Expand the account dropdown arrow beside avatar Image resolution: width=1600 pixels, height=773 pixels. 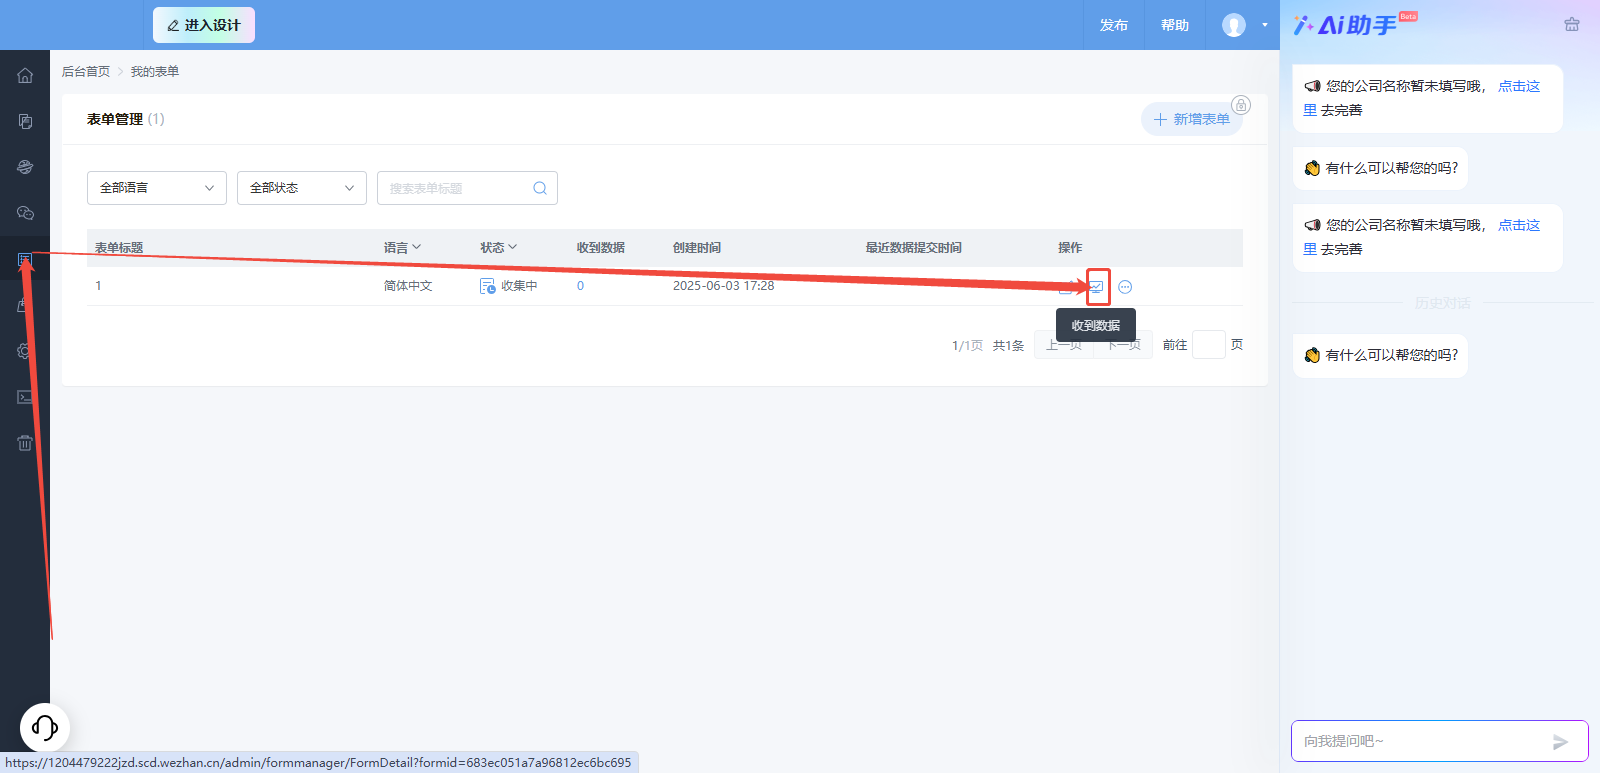(1264, 25)
